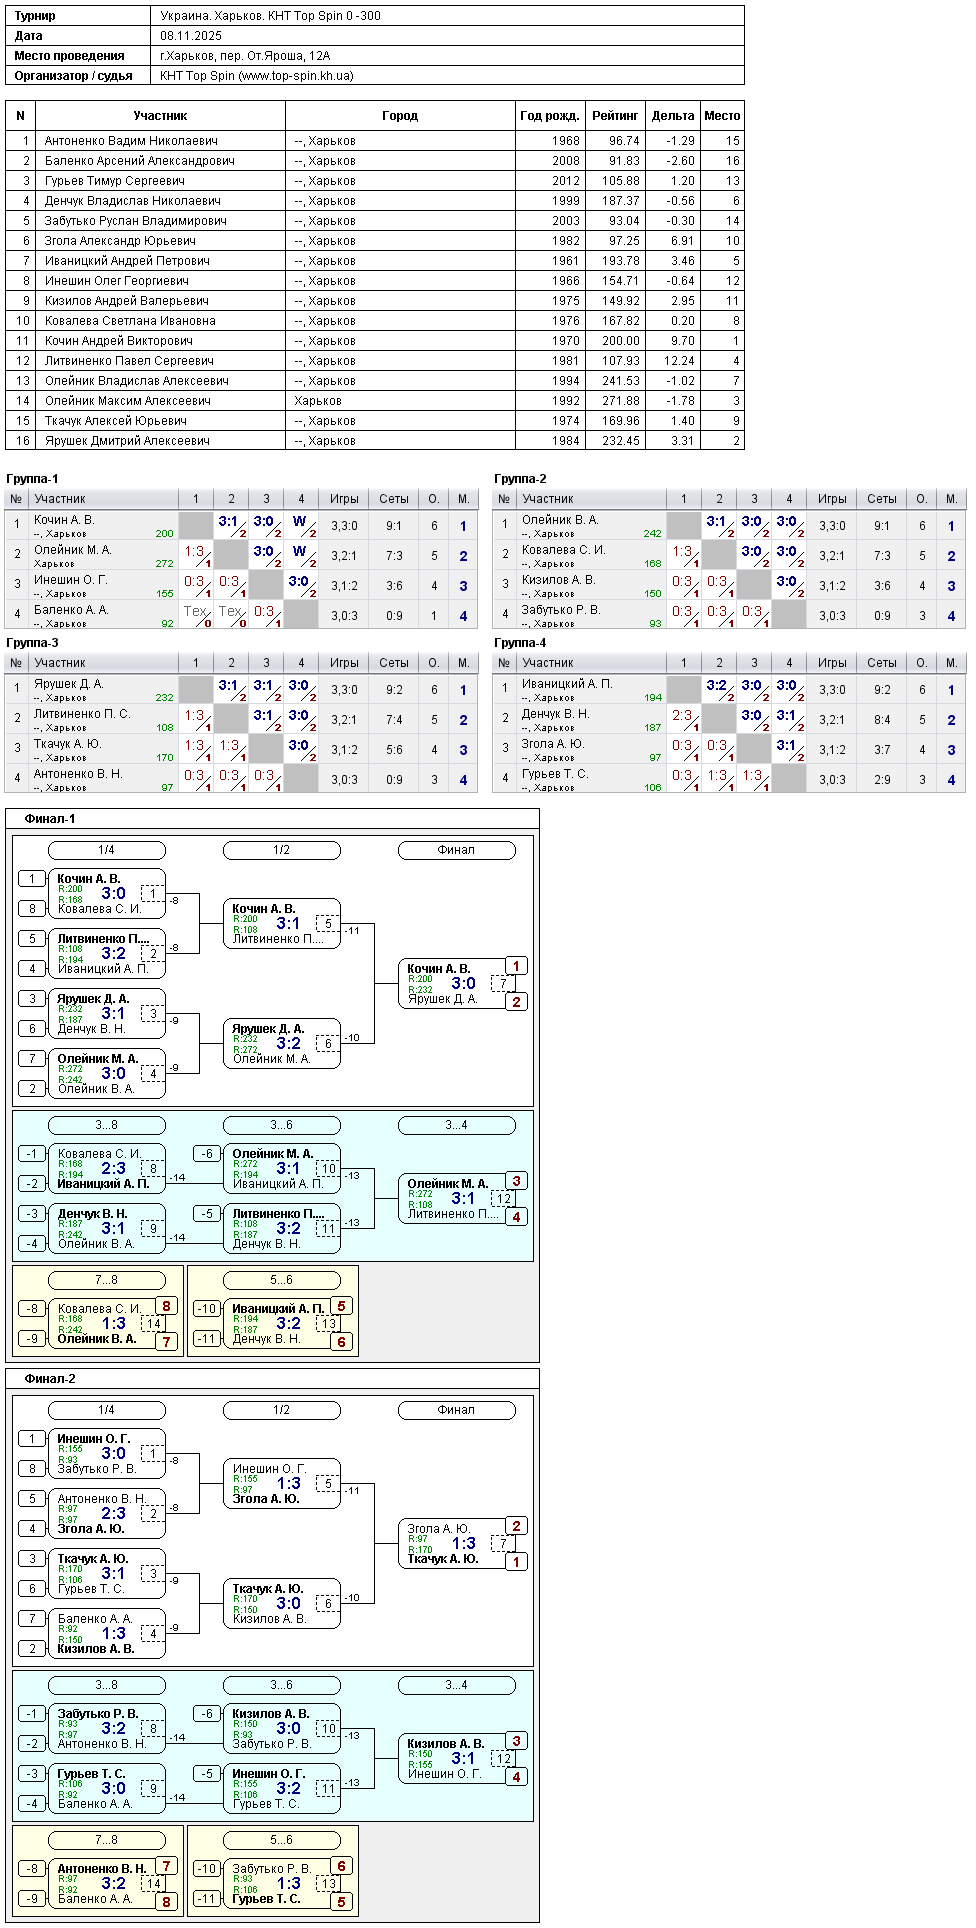
Task: Select participant Ткачук Алексей Юрьевич
Action: (116, 421)
